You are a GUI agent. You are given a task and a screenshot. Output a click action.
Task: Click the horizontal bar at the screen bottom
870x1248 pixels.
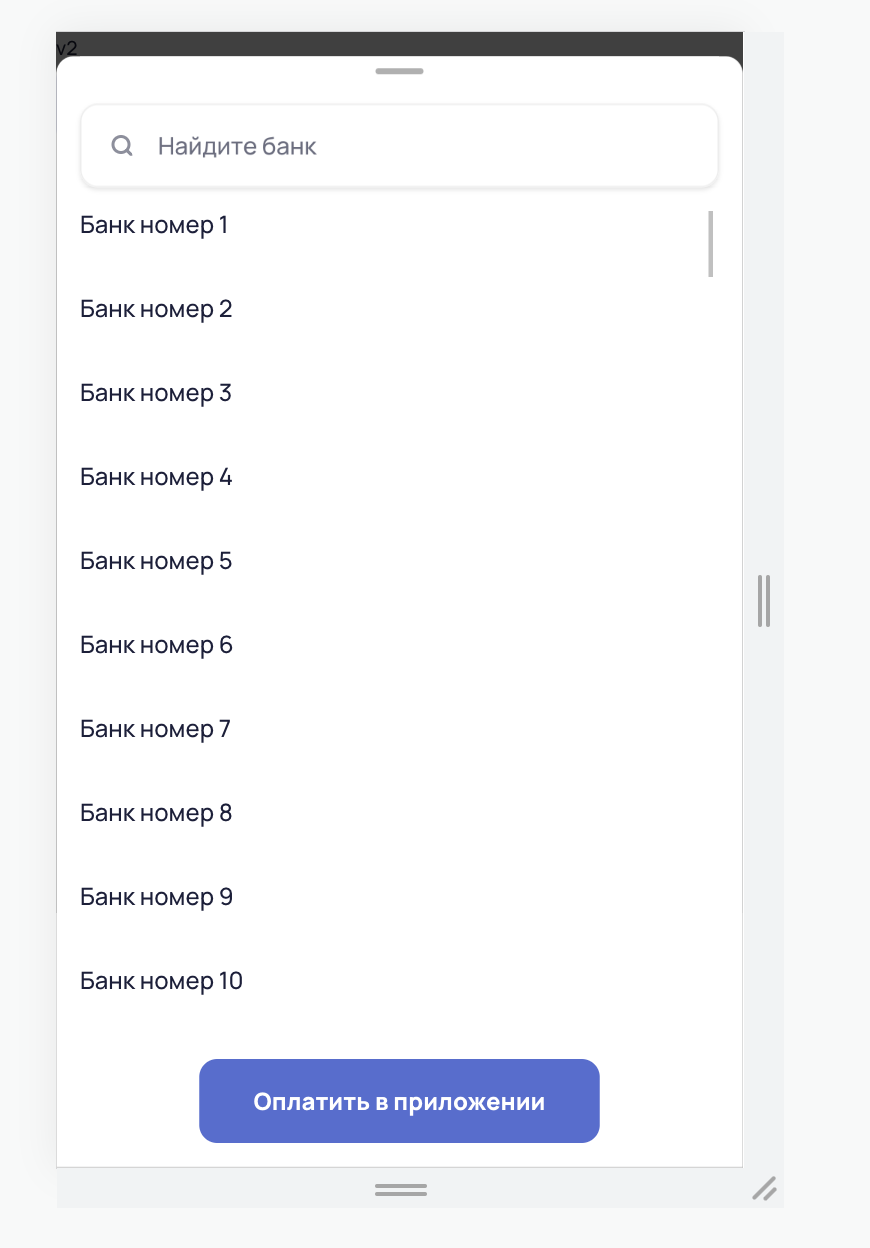(399, 1190)
